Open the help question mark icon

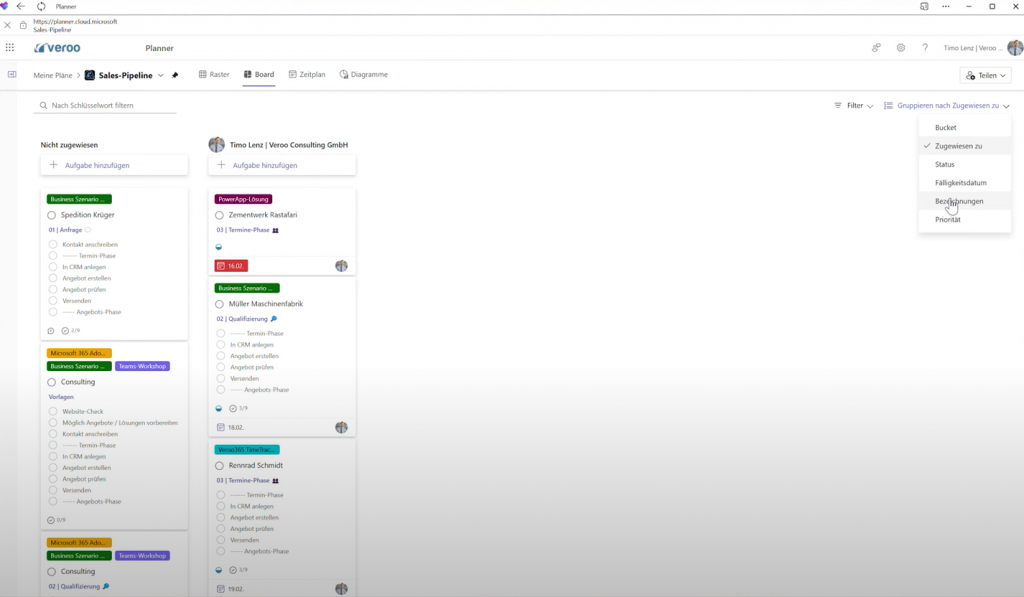tap(925, 48)
